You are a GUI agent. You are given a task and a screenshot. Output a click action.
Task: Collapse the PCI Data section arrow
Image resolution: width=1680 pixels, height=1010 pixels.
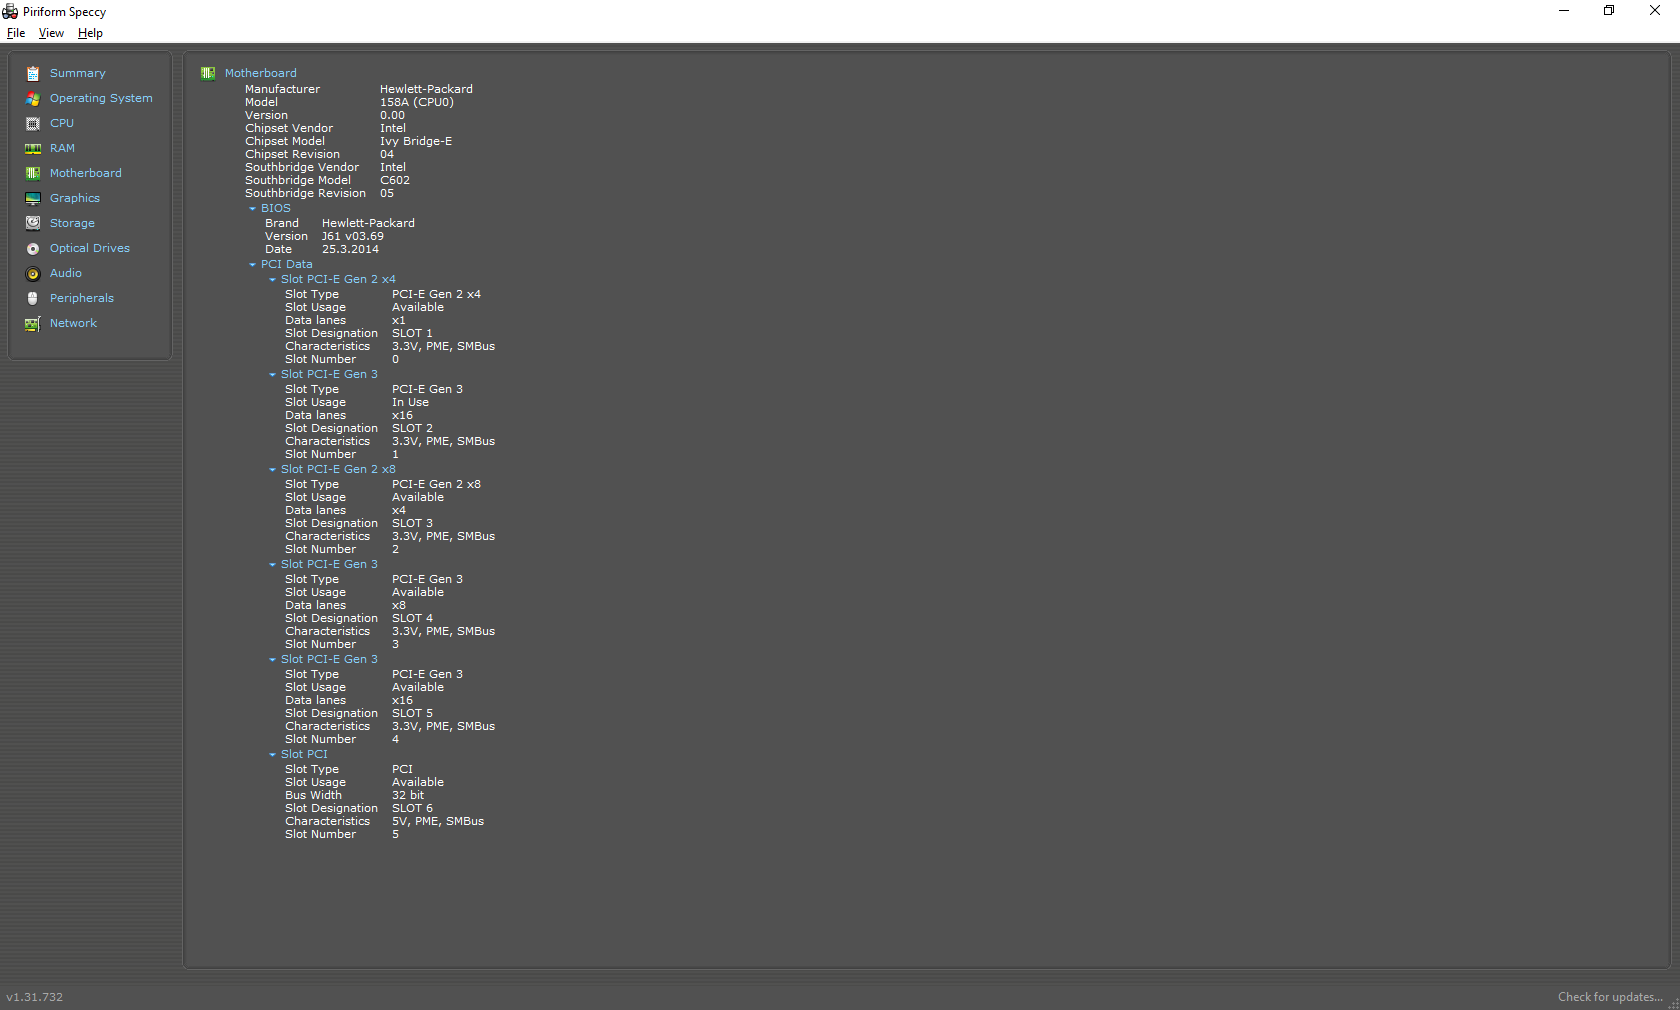[252, 265]
